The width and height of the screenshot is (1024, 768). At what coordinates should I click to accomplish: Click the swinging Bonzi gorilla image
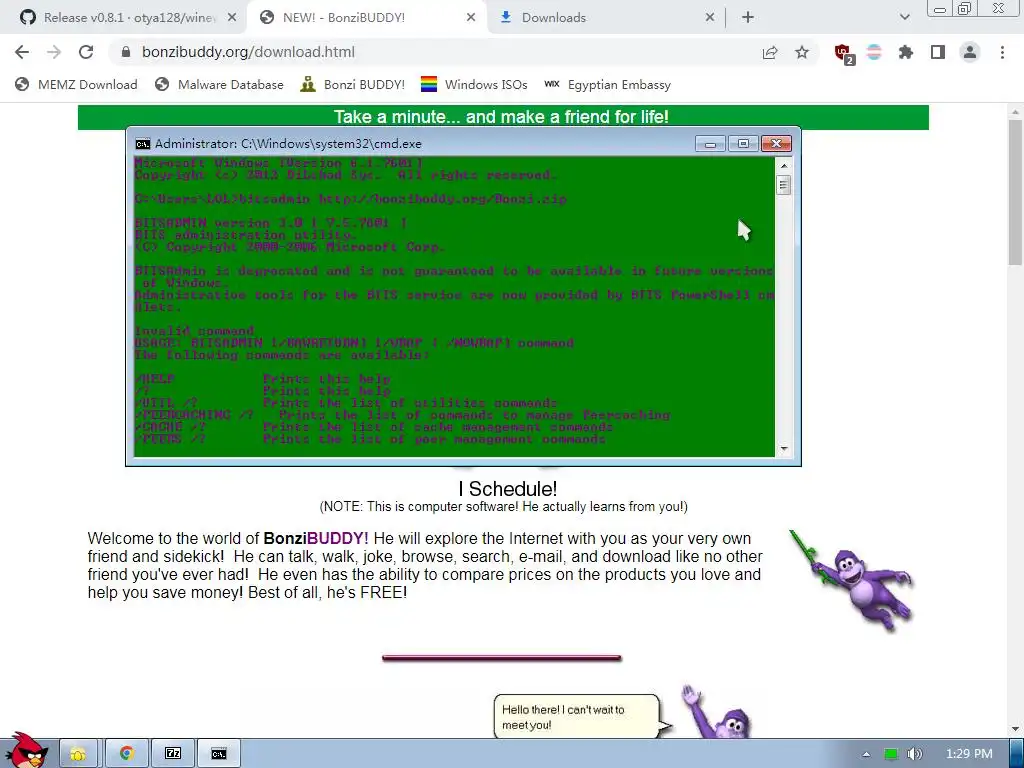pyautogui.click(x=851, y=580)
